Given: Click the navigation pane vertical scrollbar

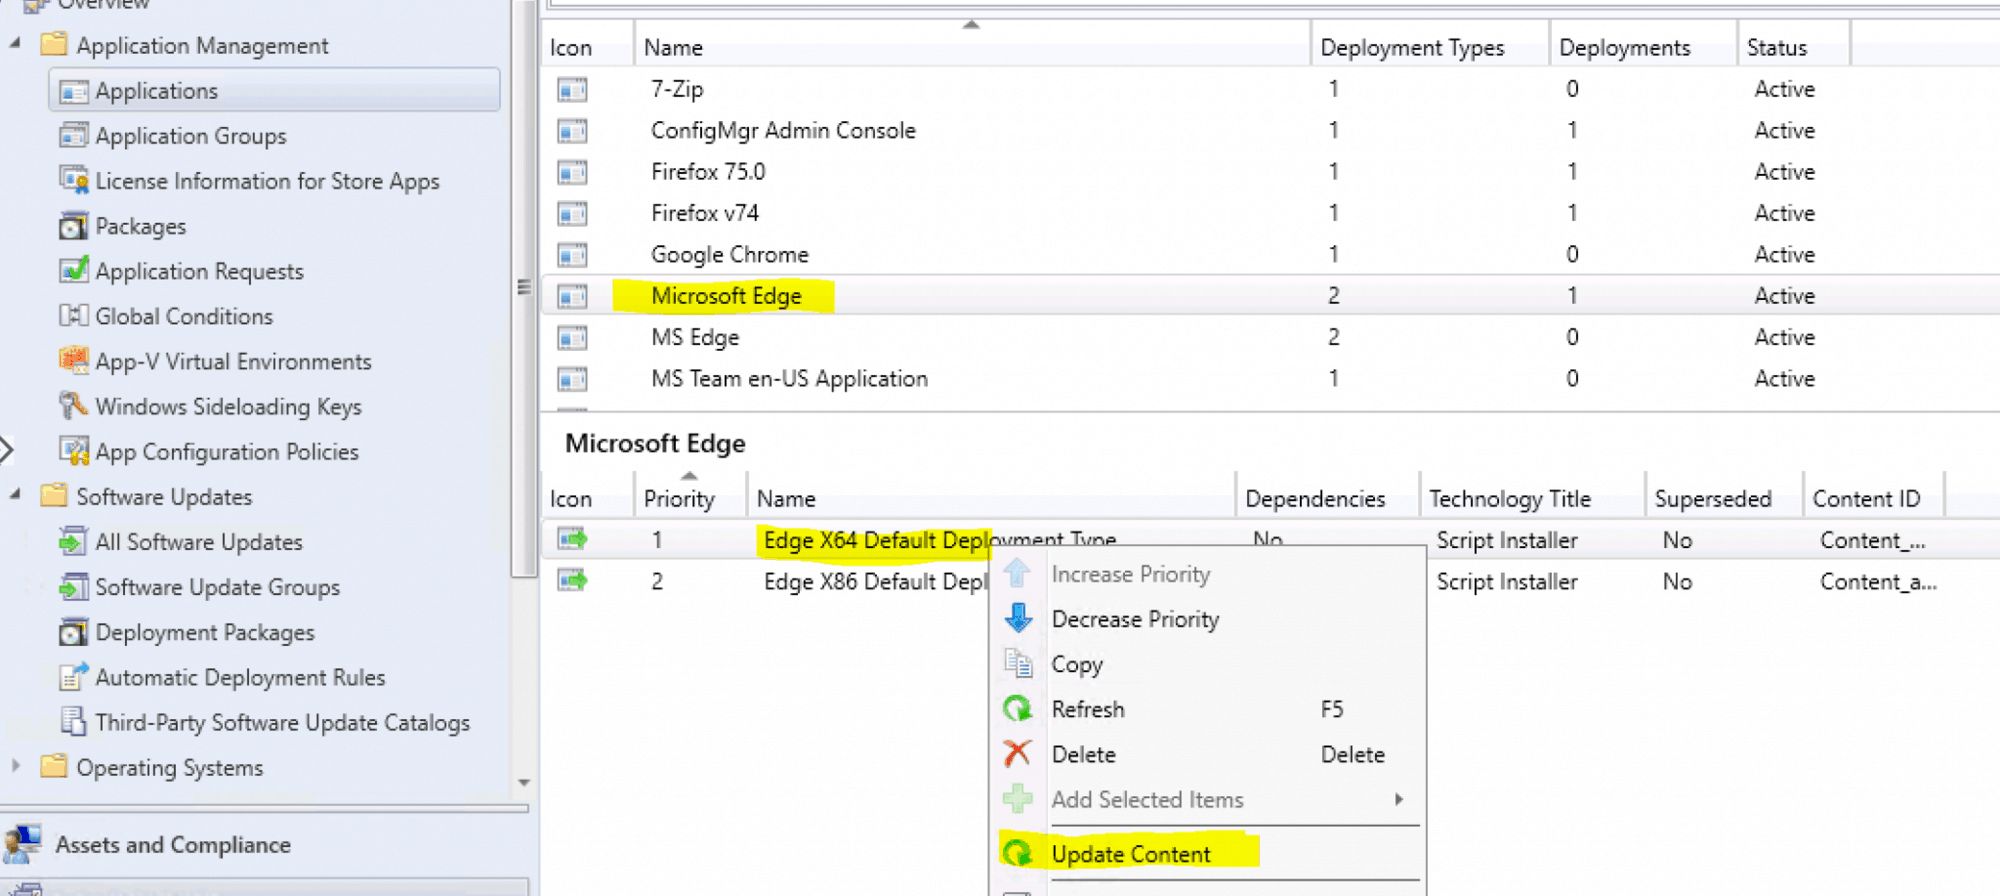Looking at the screenshot, I should pos(524,288).
